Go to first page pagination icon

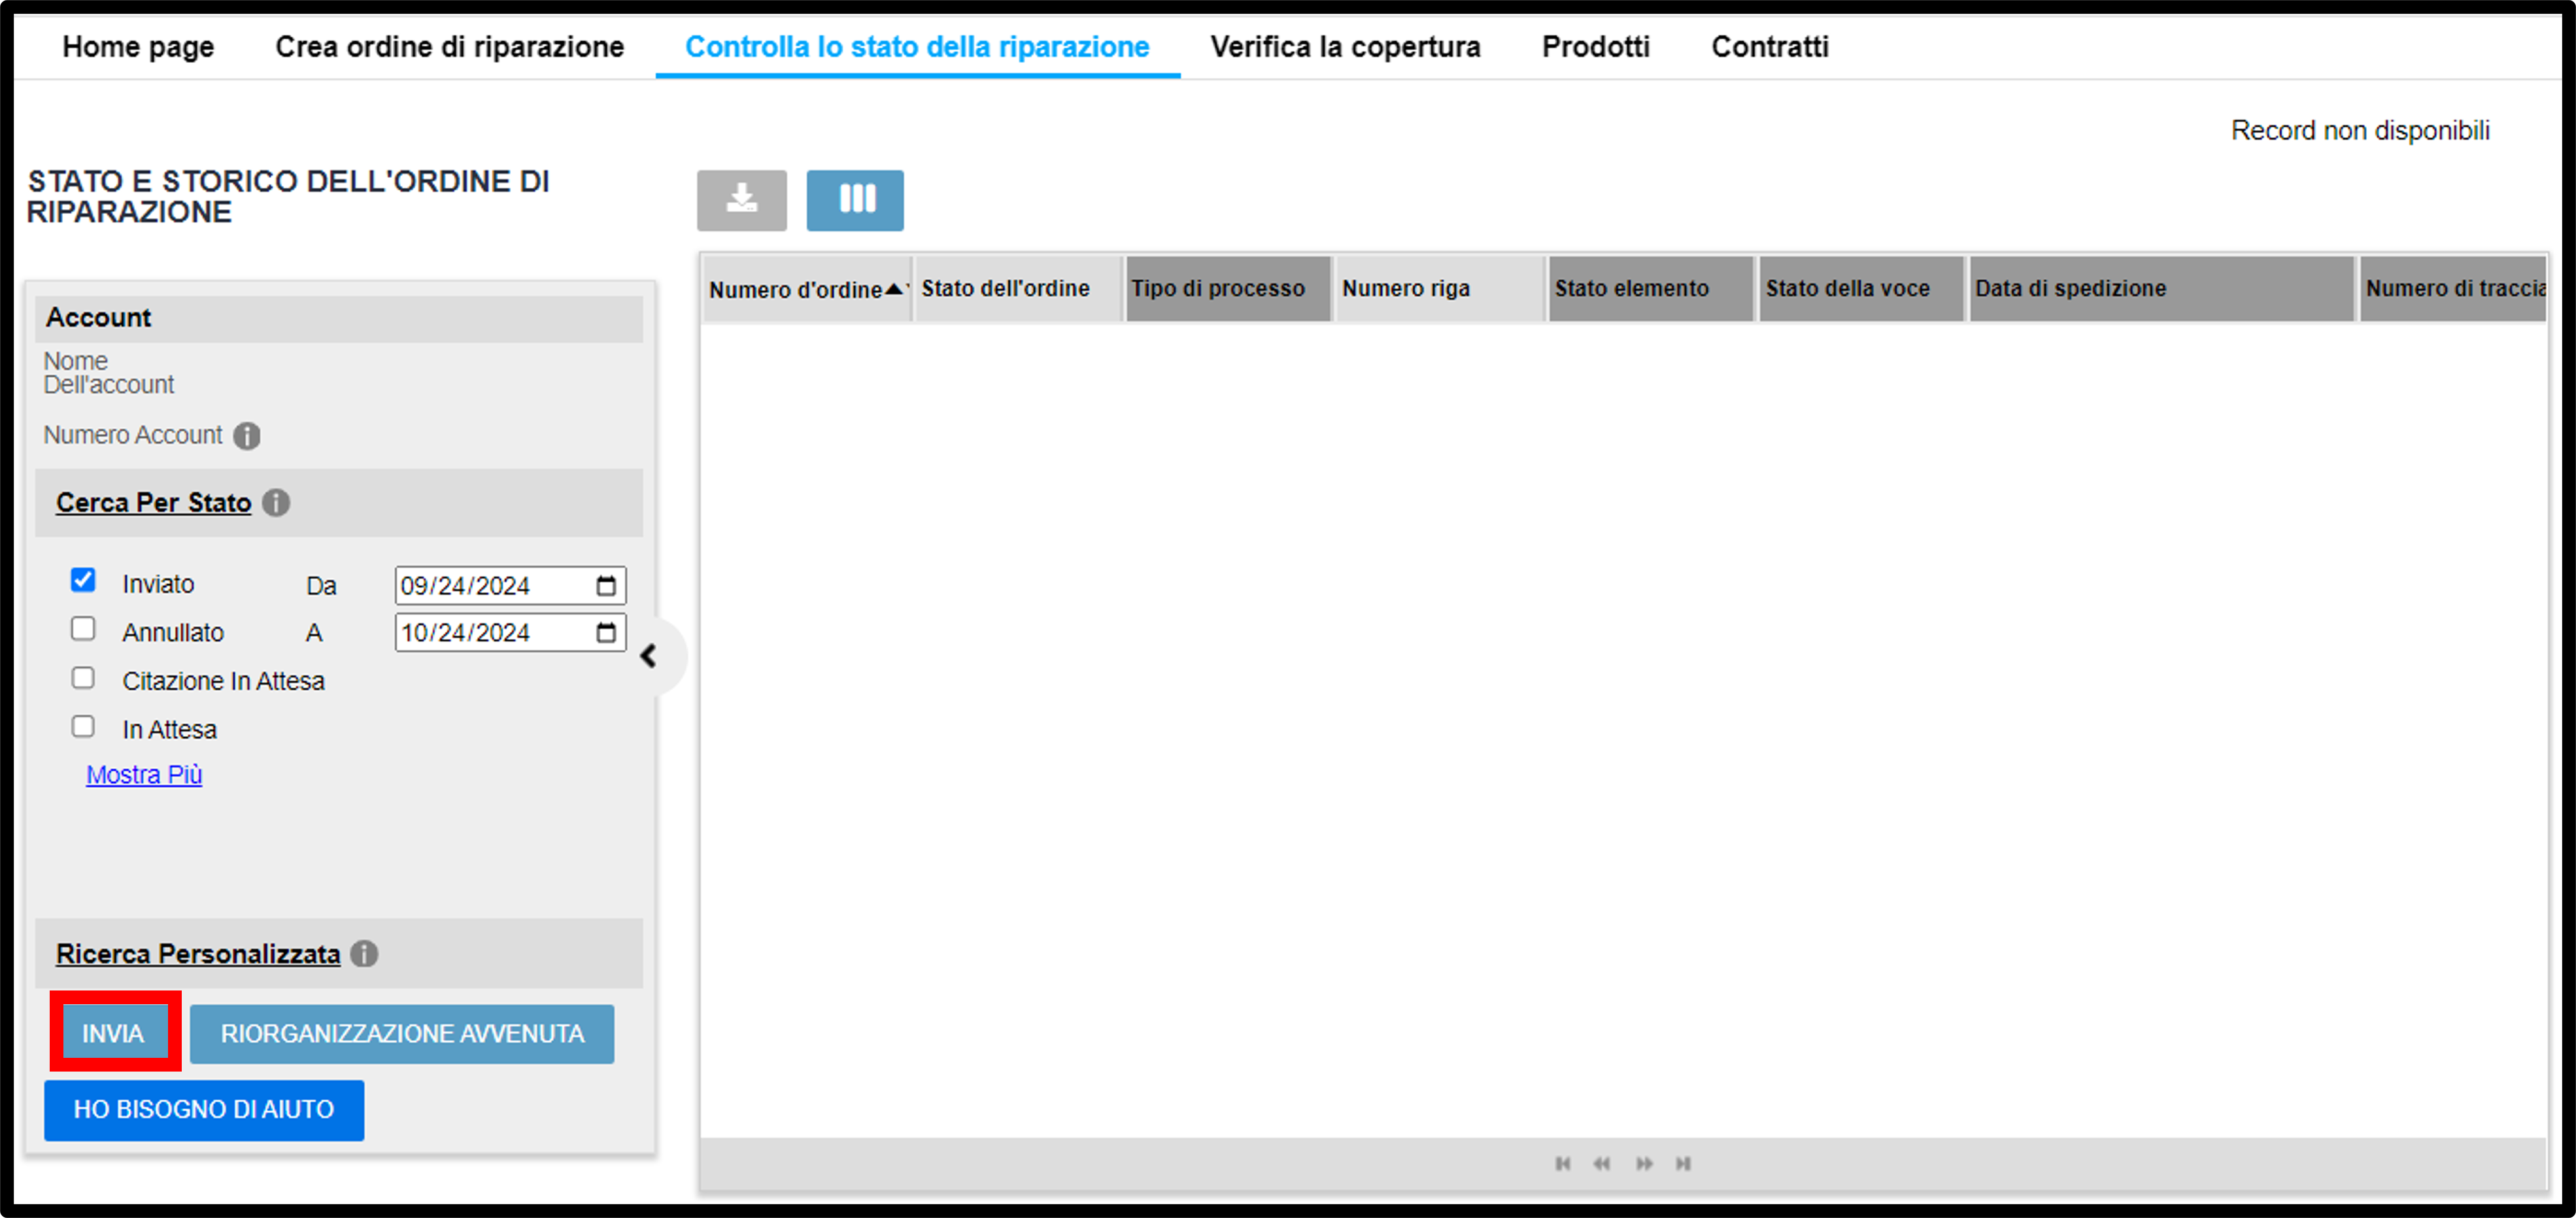pos(1562,1164)
